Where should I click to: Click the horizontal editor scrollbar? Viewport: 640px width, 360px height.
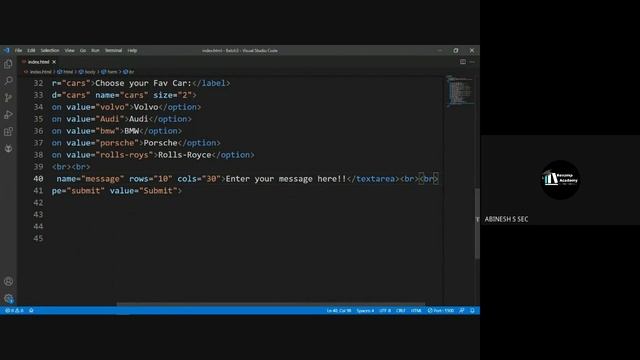[271, 304]
